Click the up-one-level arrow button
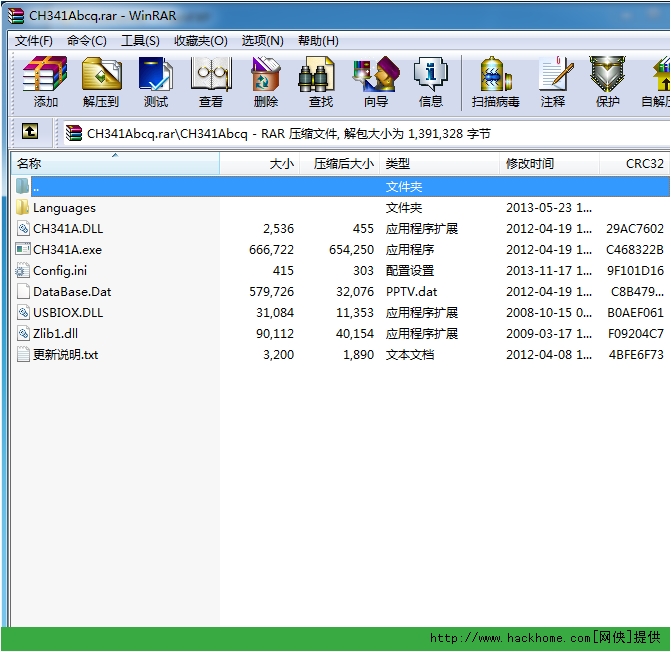The image size is (671, 652). click(x=30, y=131)
